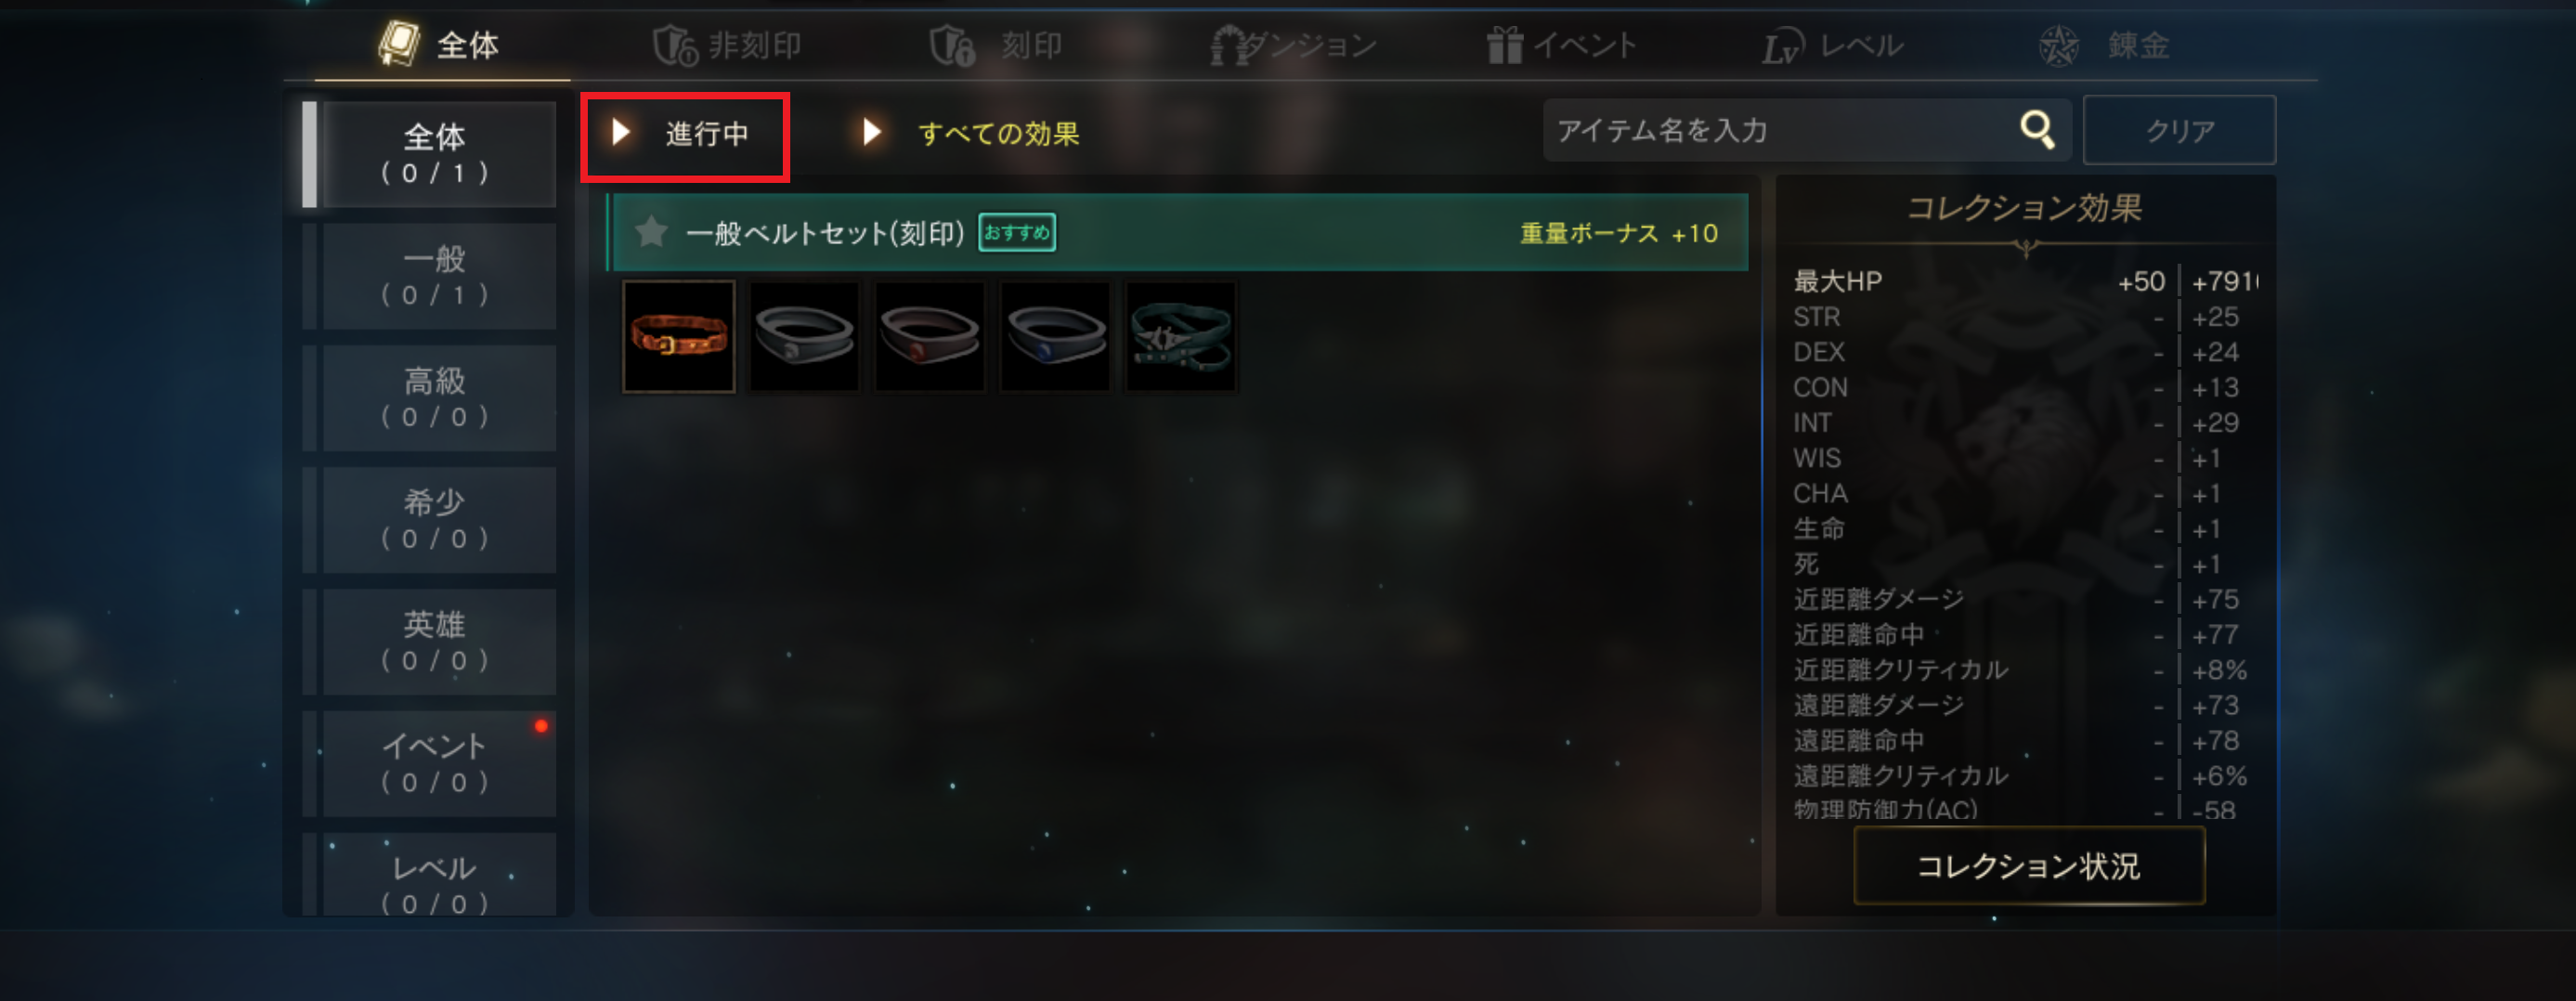Select the teal strapped belt item
The image size is (2576, 1001).
click(1181, 336)
